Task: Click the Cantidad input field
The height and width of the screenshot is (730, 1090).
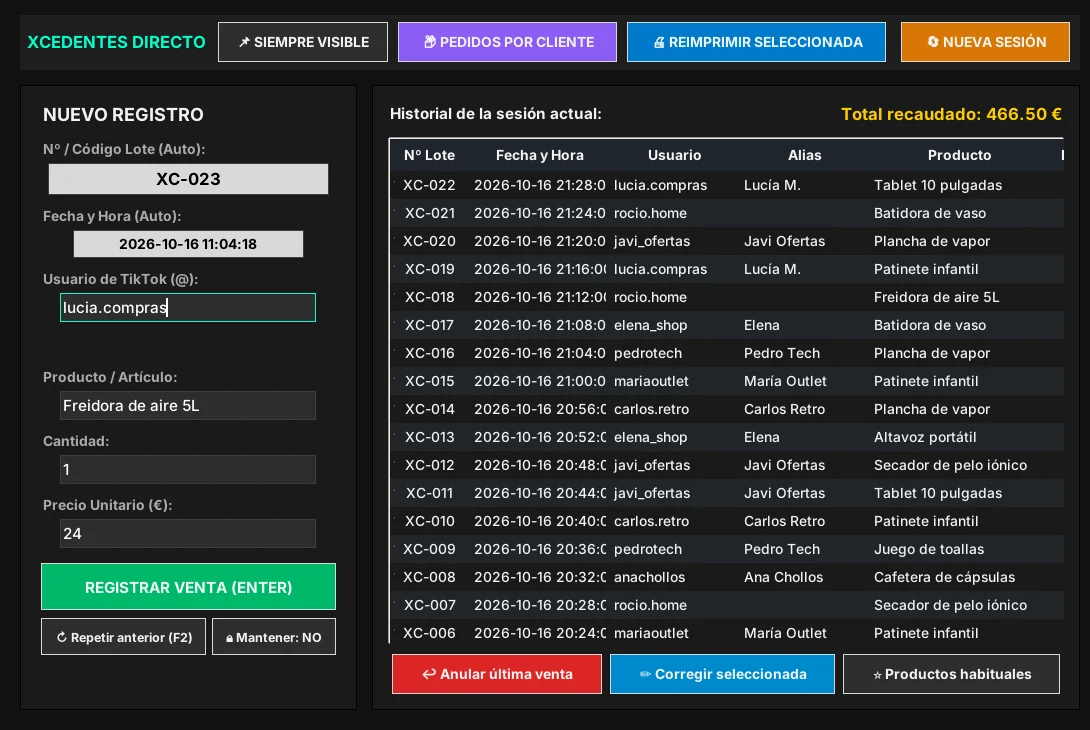Action: pos(188,469)
